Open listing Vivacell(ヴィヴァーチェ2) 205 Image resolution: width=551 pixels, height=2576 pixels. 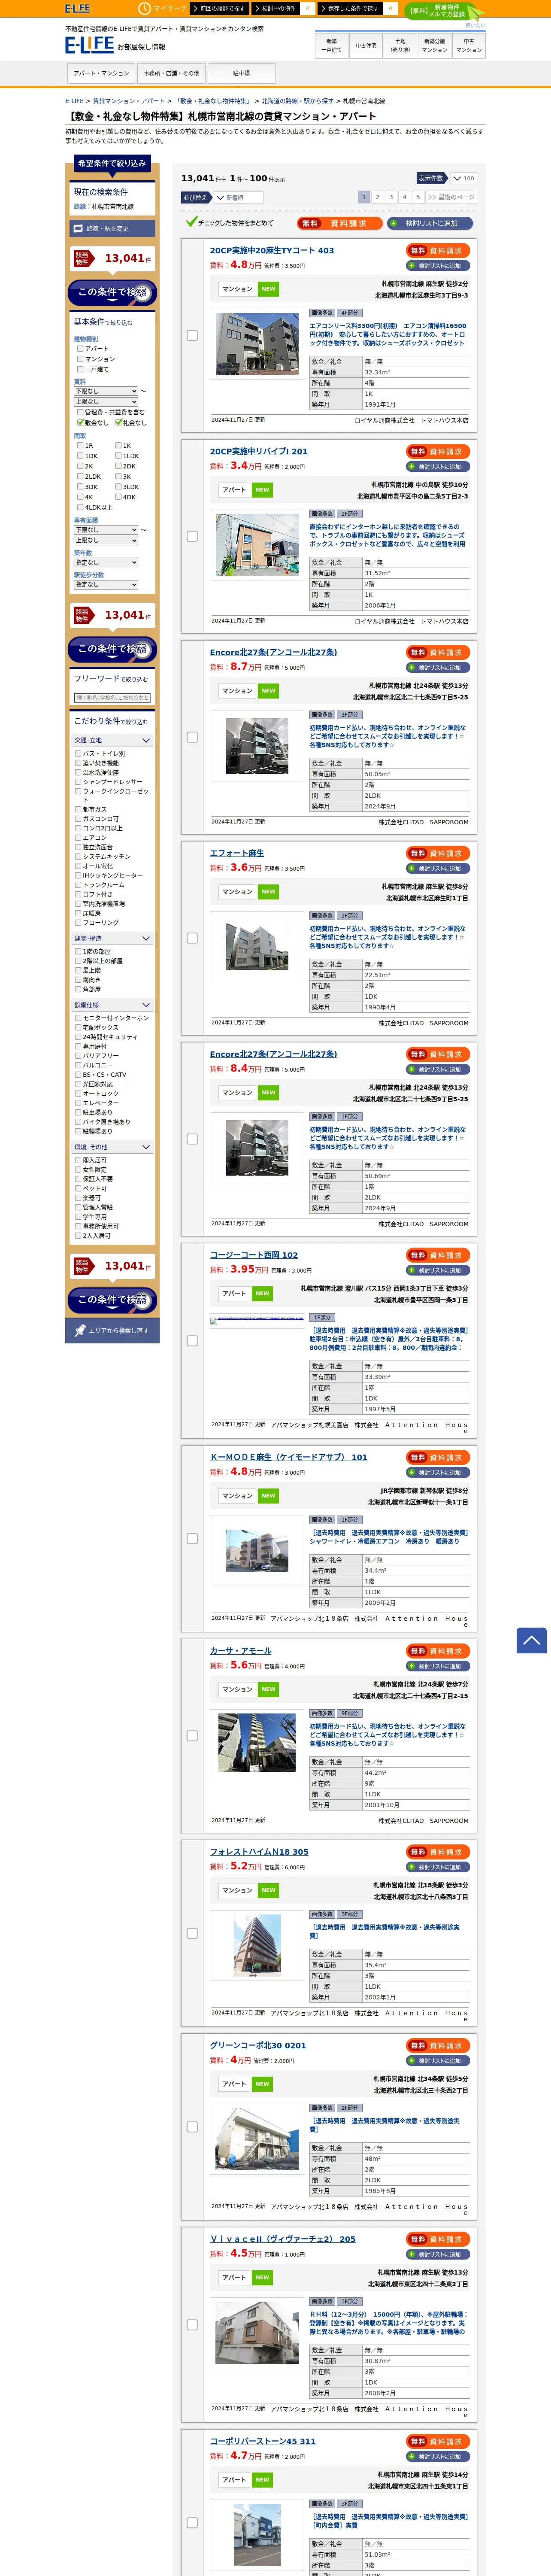pyautogui.click(x=282, y=2239)
